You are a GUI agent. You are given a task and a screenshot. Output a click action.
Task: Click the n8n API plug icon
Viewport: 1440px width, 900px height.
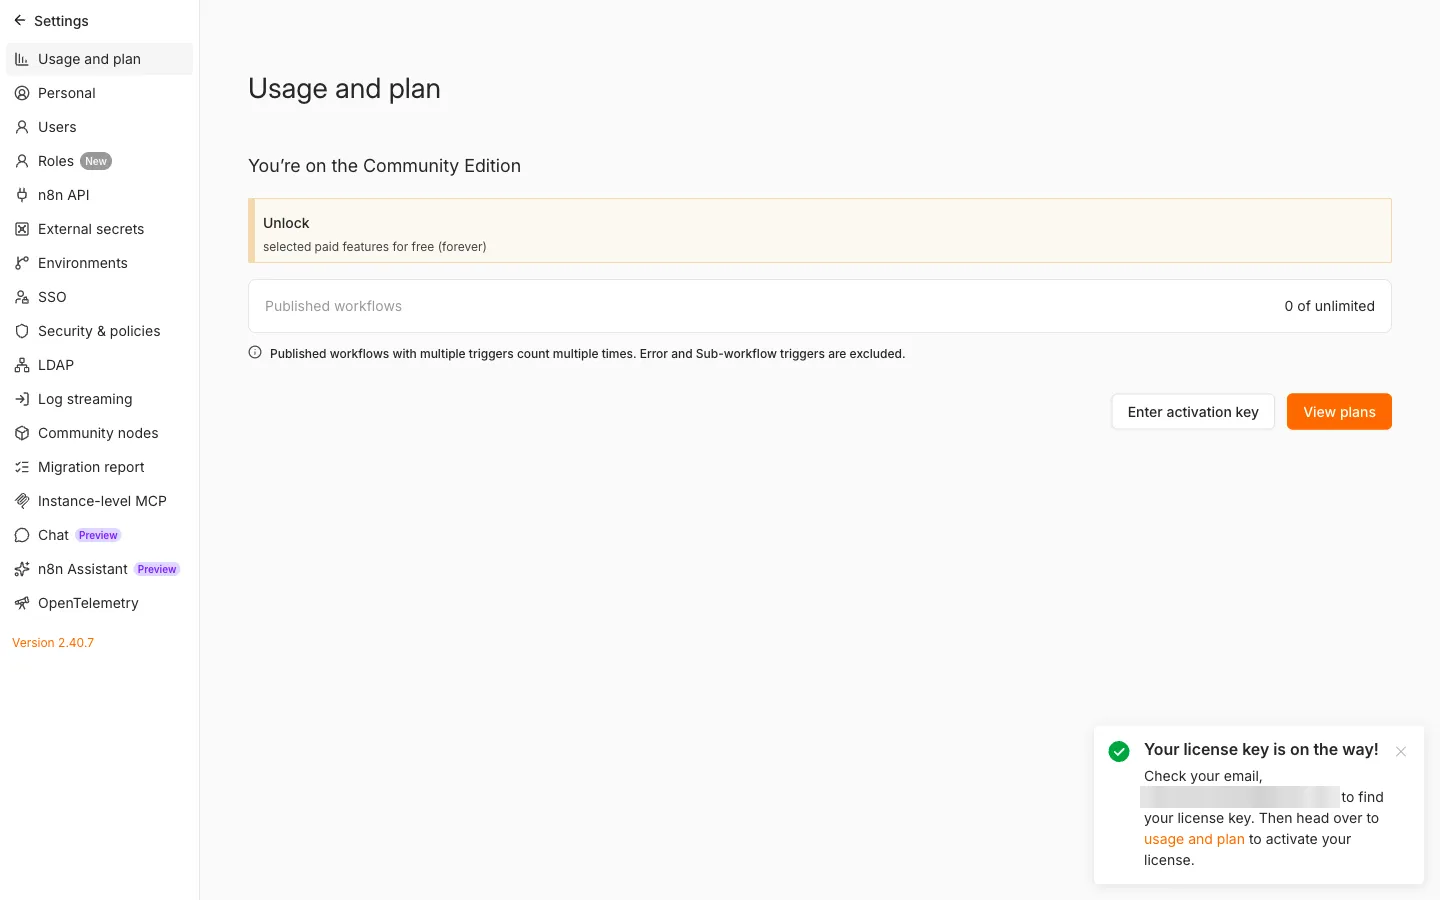[22, 195]
